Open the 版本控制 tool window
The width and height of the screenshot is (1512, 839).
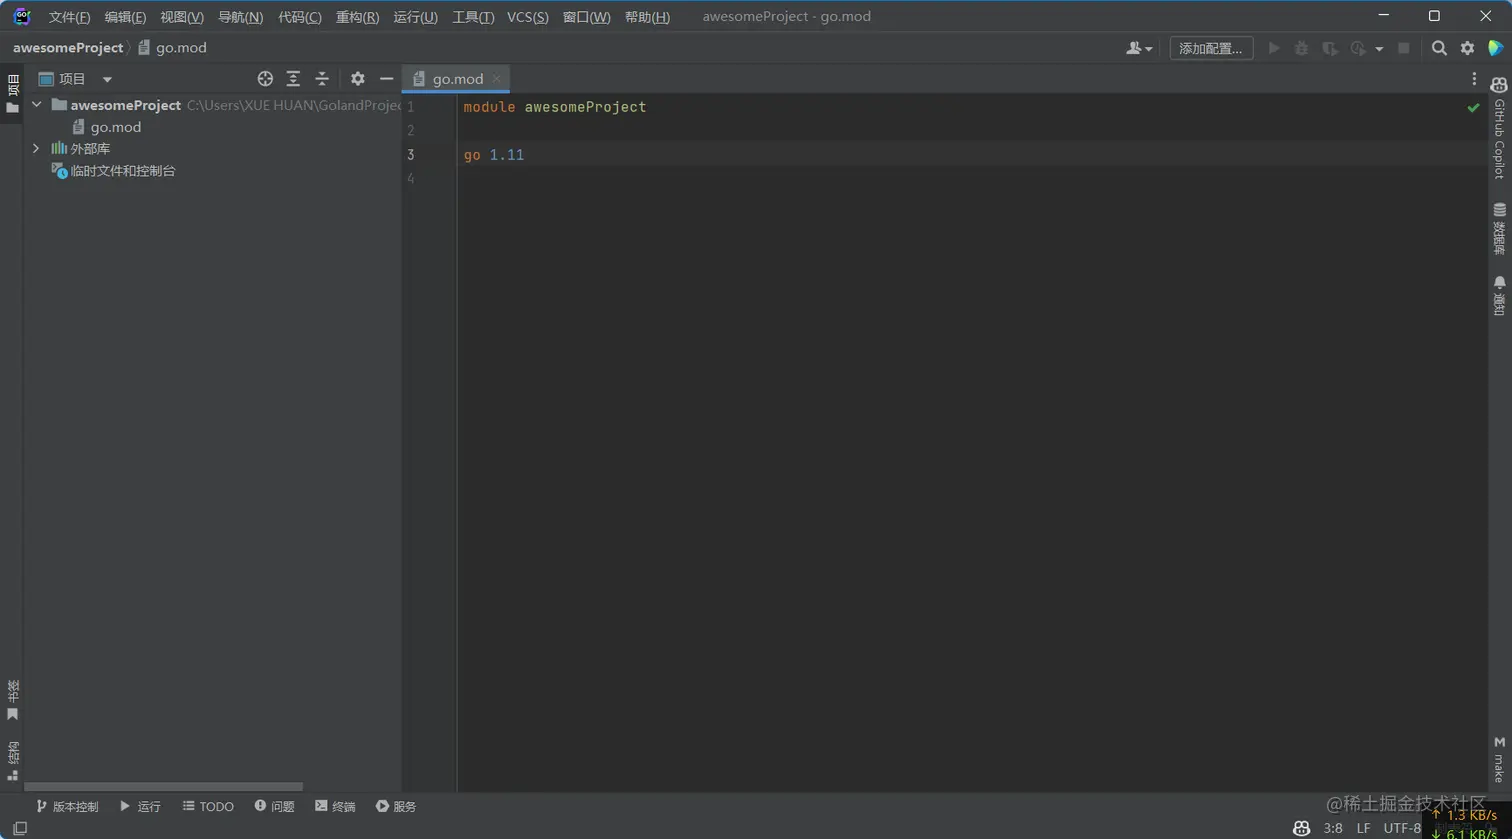(x=67, y=807)
